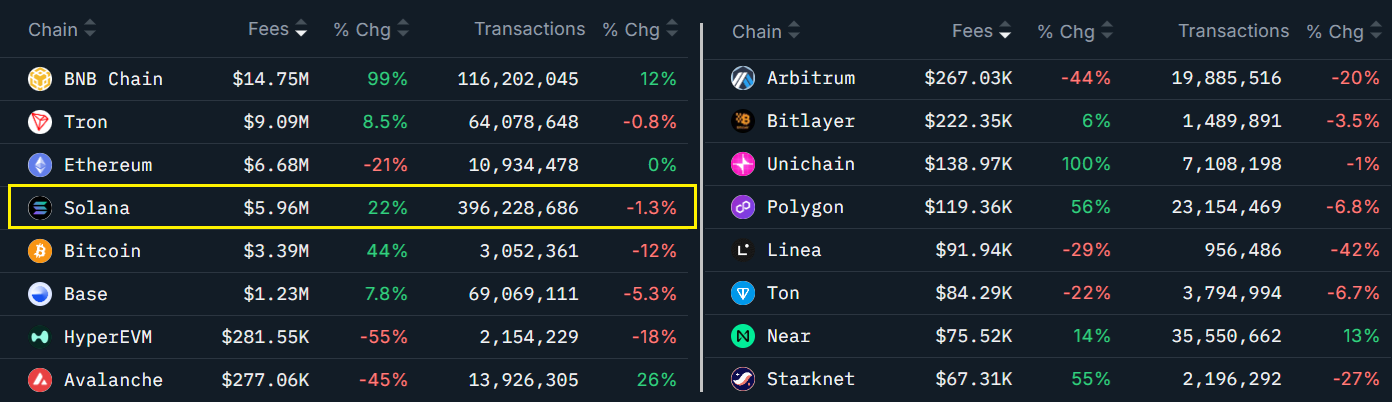The image size is (1392, 402).
Task: Click the Near green logo icon
Action: (x=743, y=336)
